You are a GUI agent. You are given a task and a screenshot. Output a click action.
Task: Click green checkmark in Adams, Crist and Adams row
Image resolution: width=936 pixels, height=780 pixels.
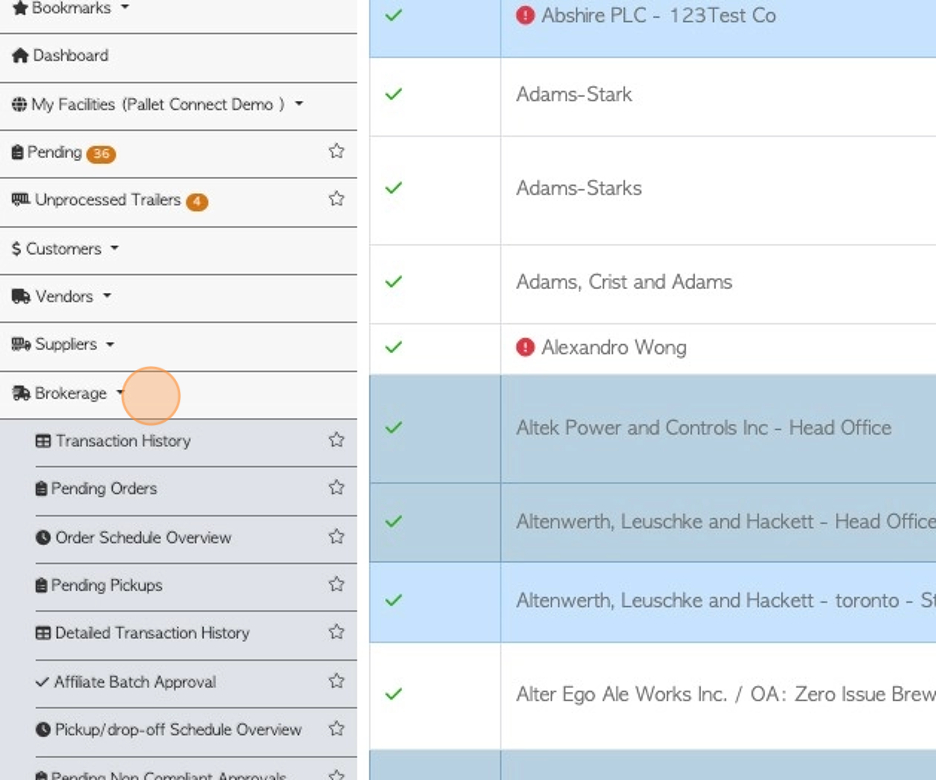[x=393, y=281]
